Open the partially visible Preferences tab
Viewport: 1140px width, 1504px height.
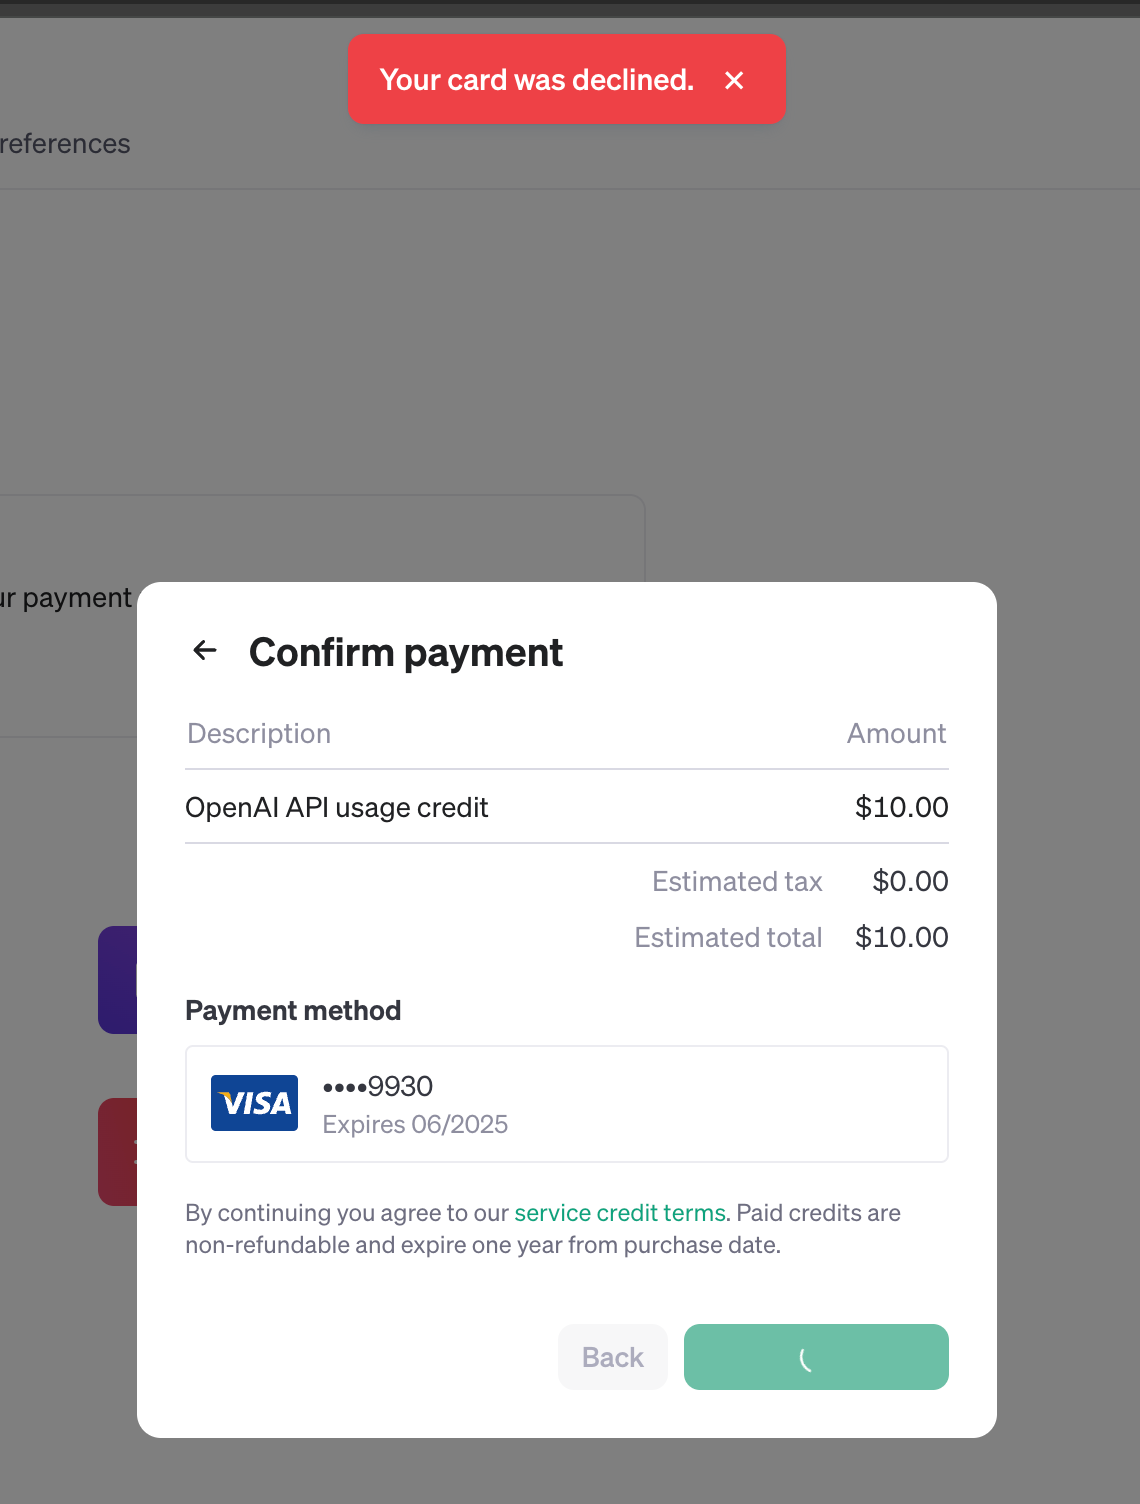(x=65, y=144)
